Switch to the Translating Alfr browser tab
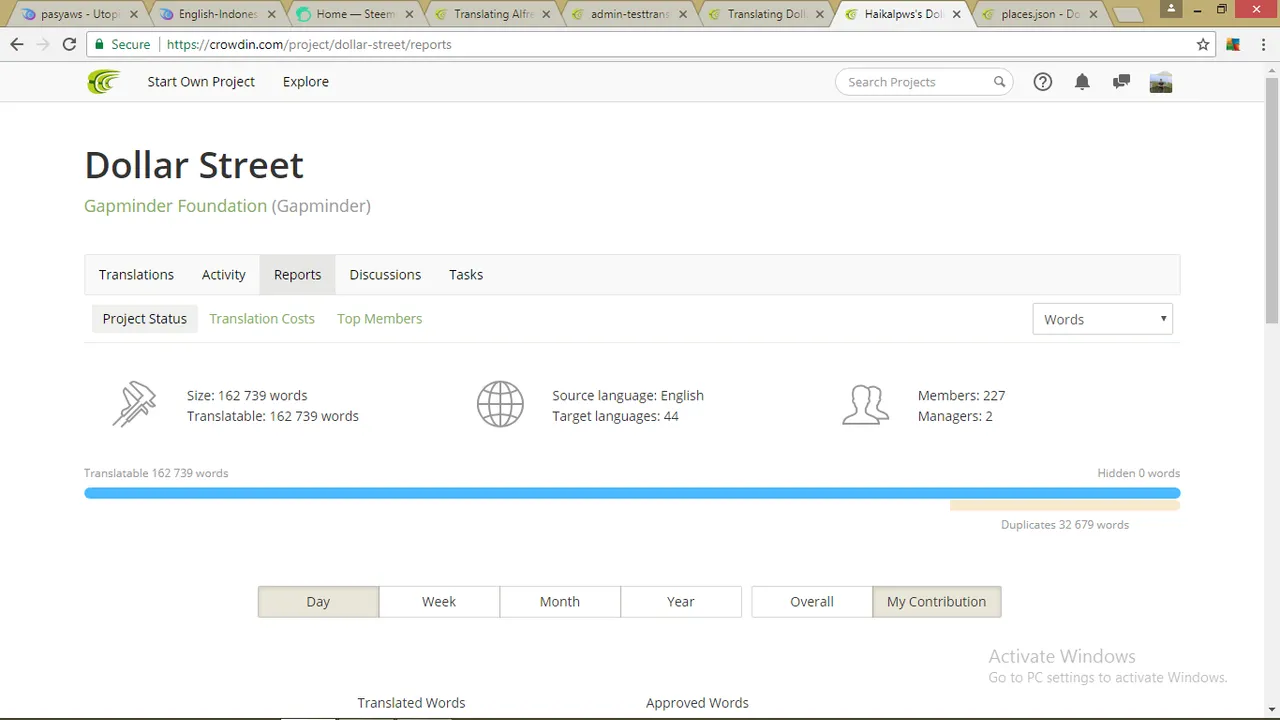Image resolution: width=1280 pixels, height=720 pixels. [x=490, y=15]
